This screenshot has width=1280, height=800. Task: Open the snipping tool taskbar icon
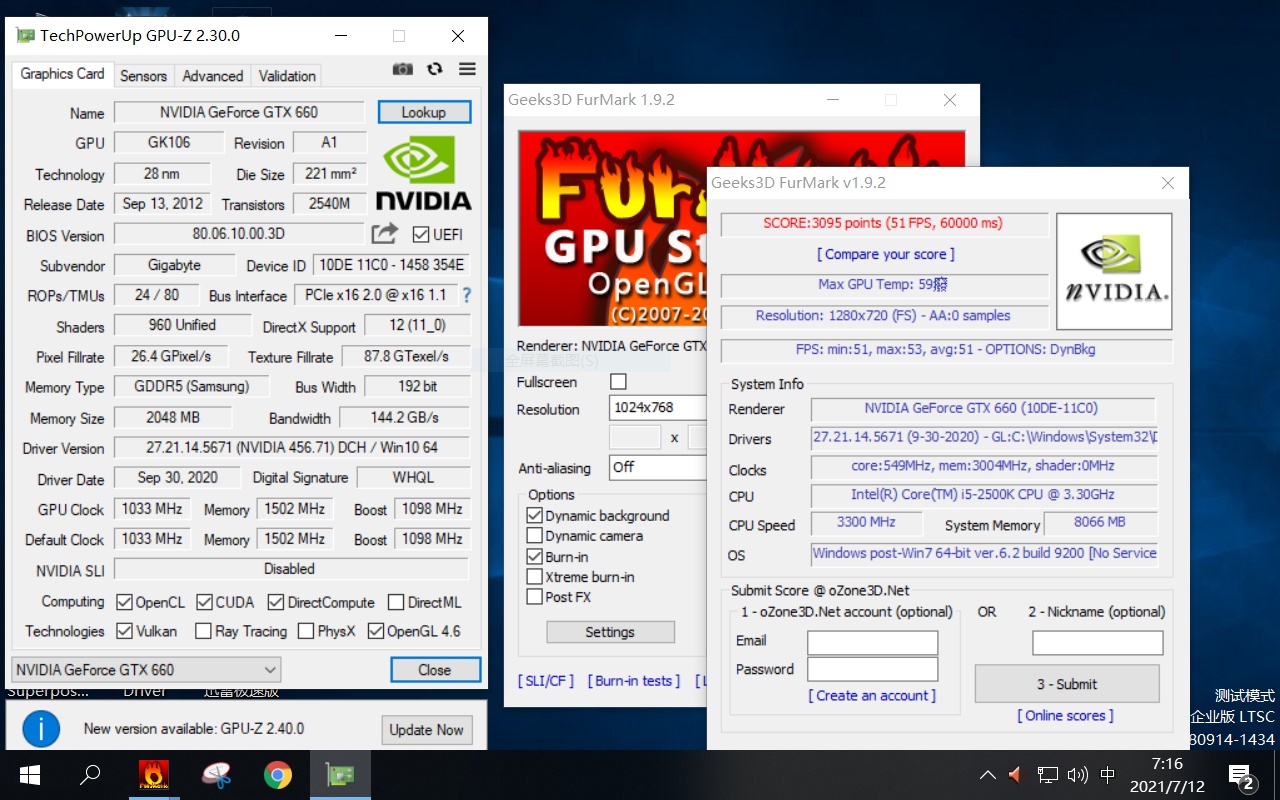click(x=216, y=775)
